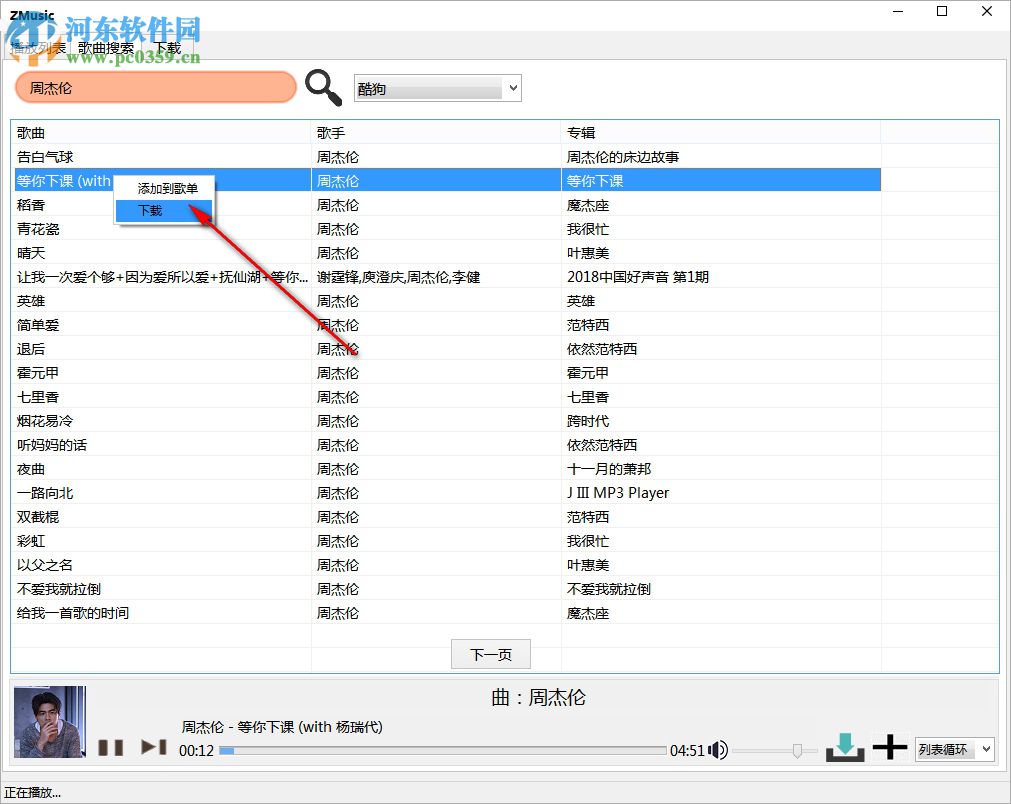Click the teal download icon near playback bar
The width and height of the screenshot is (1011, 804).
(x=845, y=745)
